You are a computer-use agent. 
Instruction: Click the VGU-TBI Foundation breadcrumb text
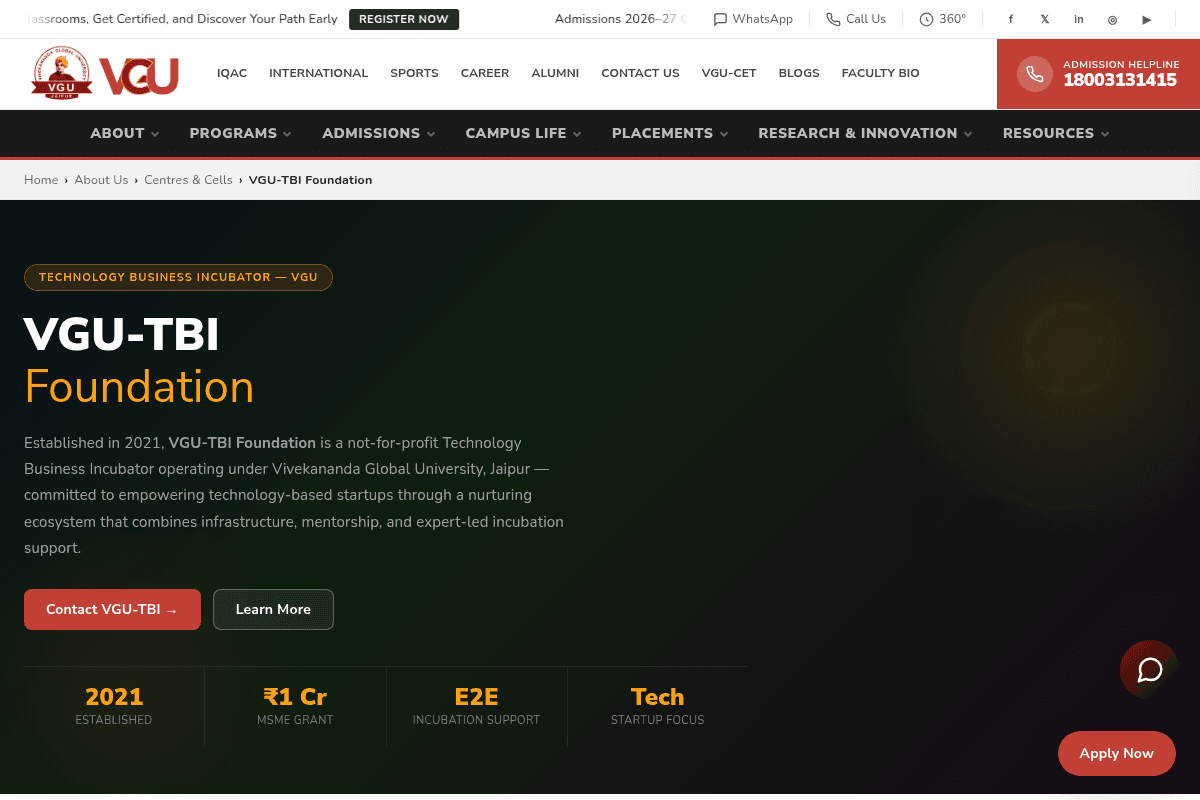point(310,180)
